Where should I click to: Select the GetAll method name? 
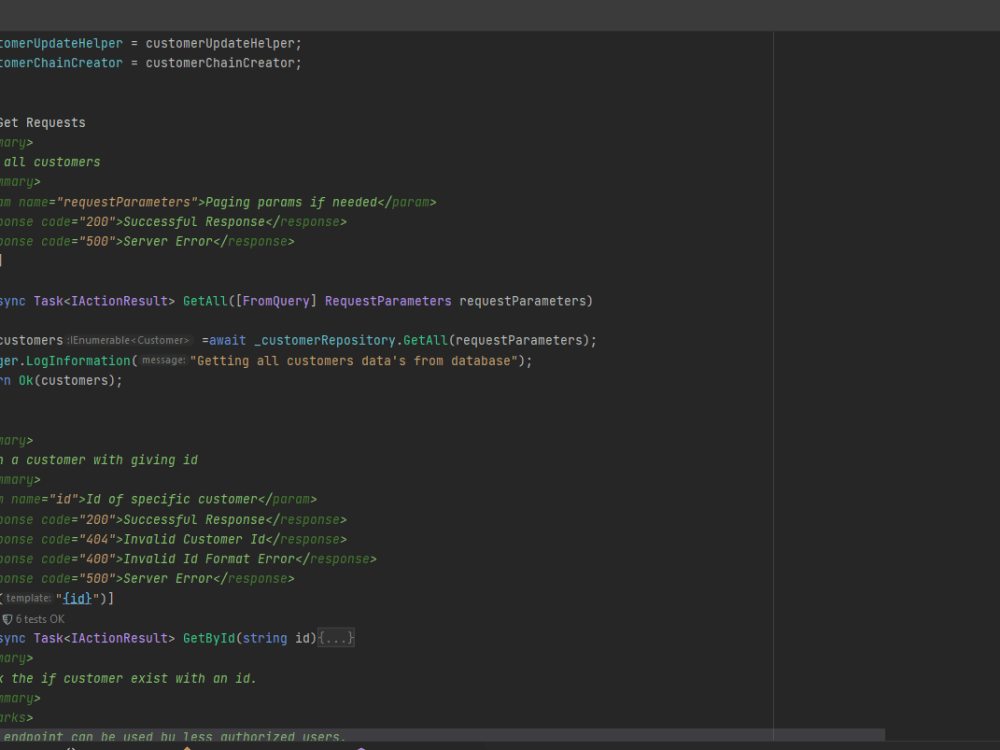pyautogui.click(x=205, y=300)
